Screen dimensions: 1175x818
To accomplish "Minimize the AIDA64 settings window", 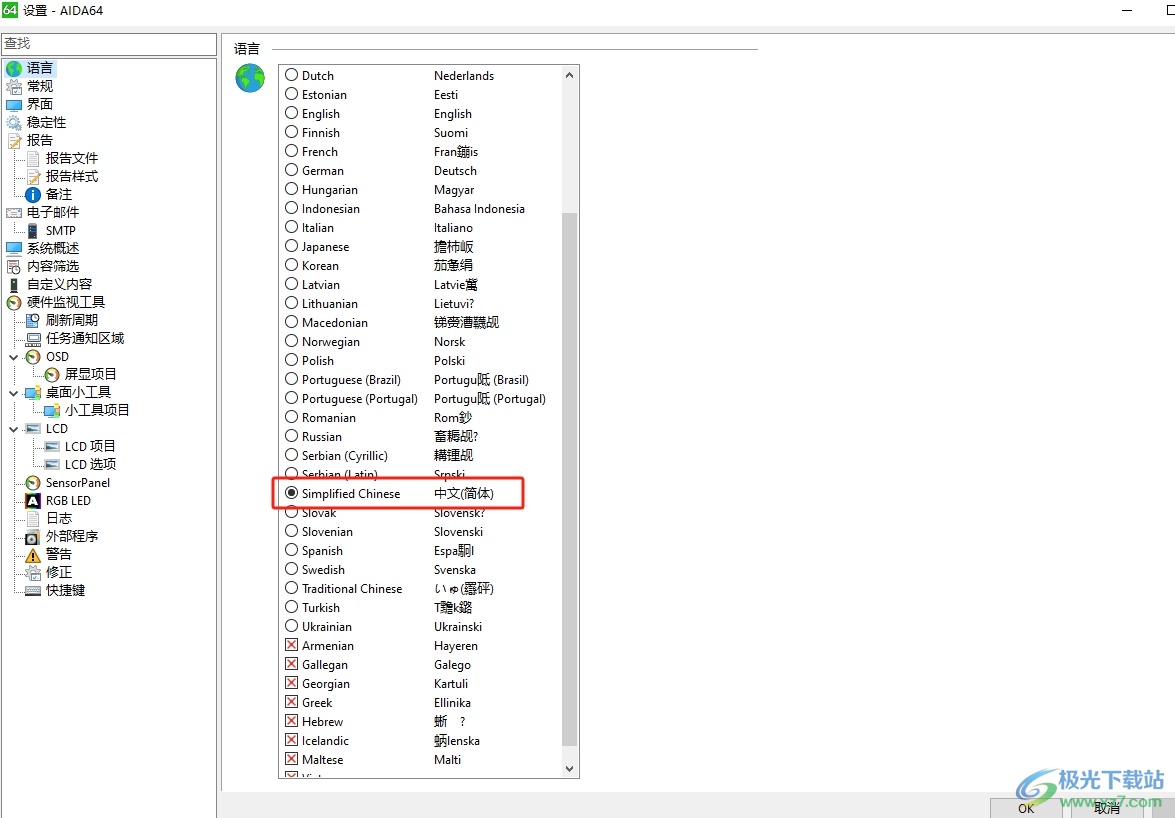I will (x=1127, y=10).
